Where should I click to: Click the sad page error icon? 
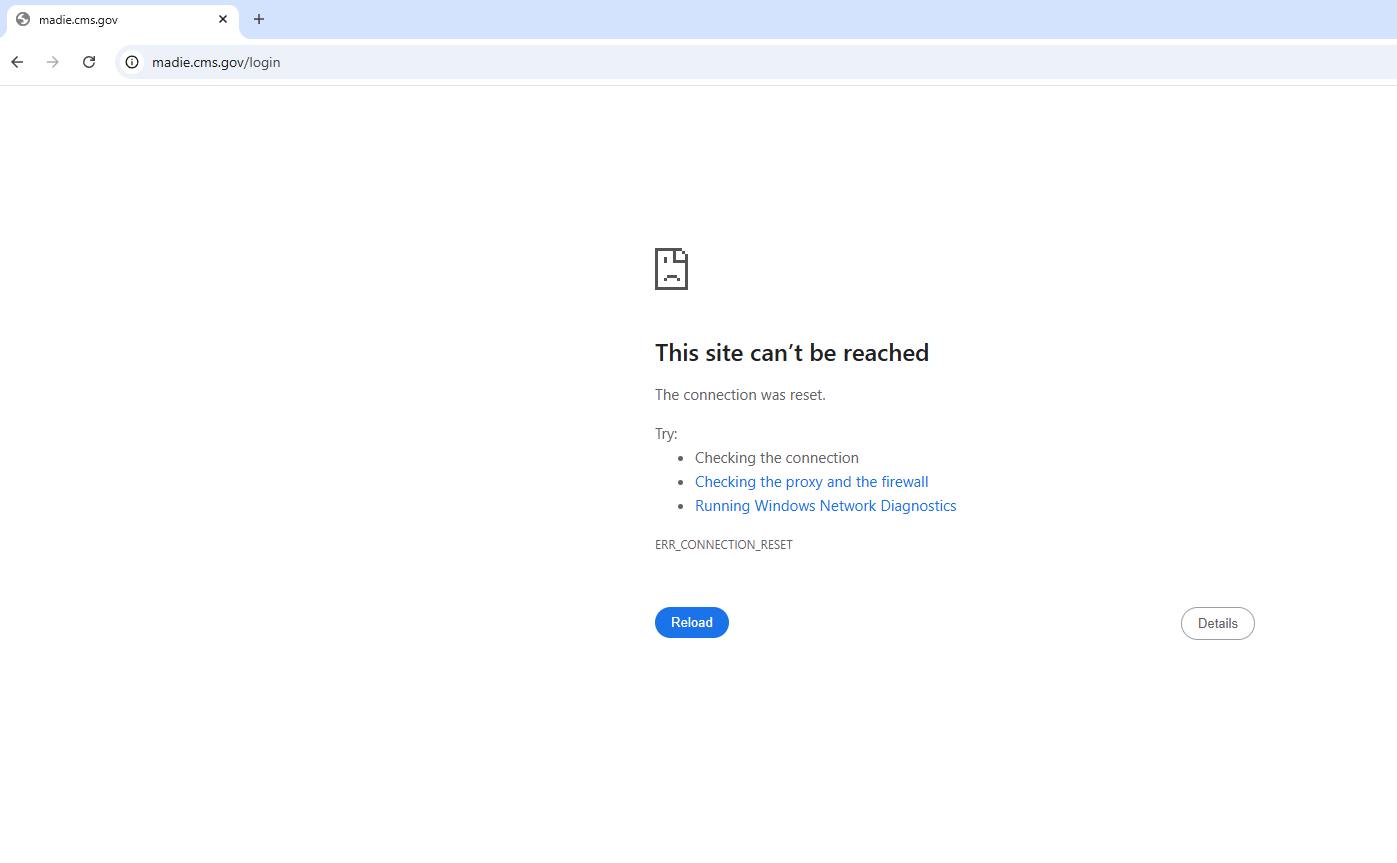(671, 269)
